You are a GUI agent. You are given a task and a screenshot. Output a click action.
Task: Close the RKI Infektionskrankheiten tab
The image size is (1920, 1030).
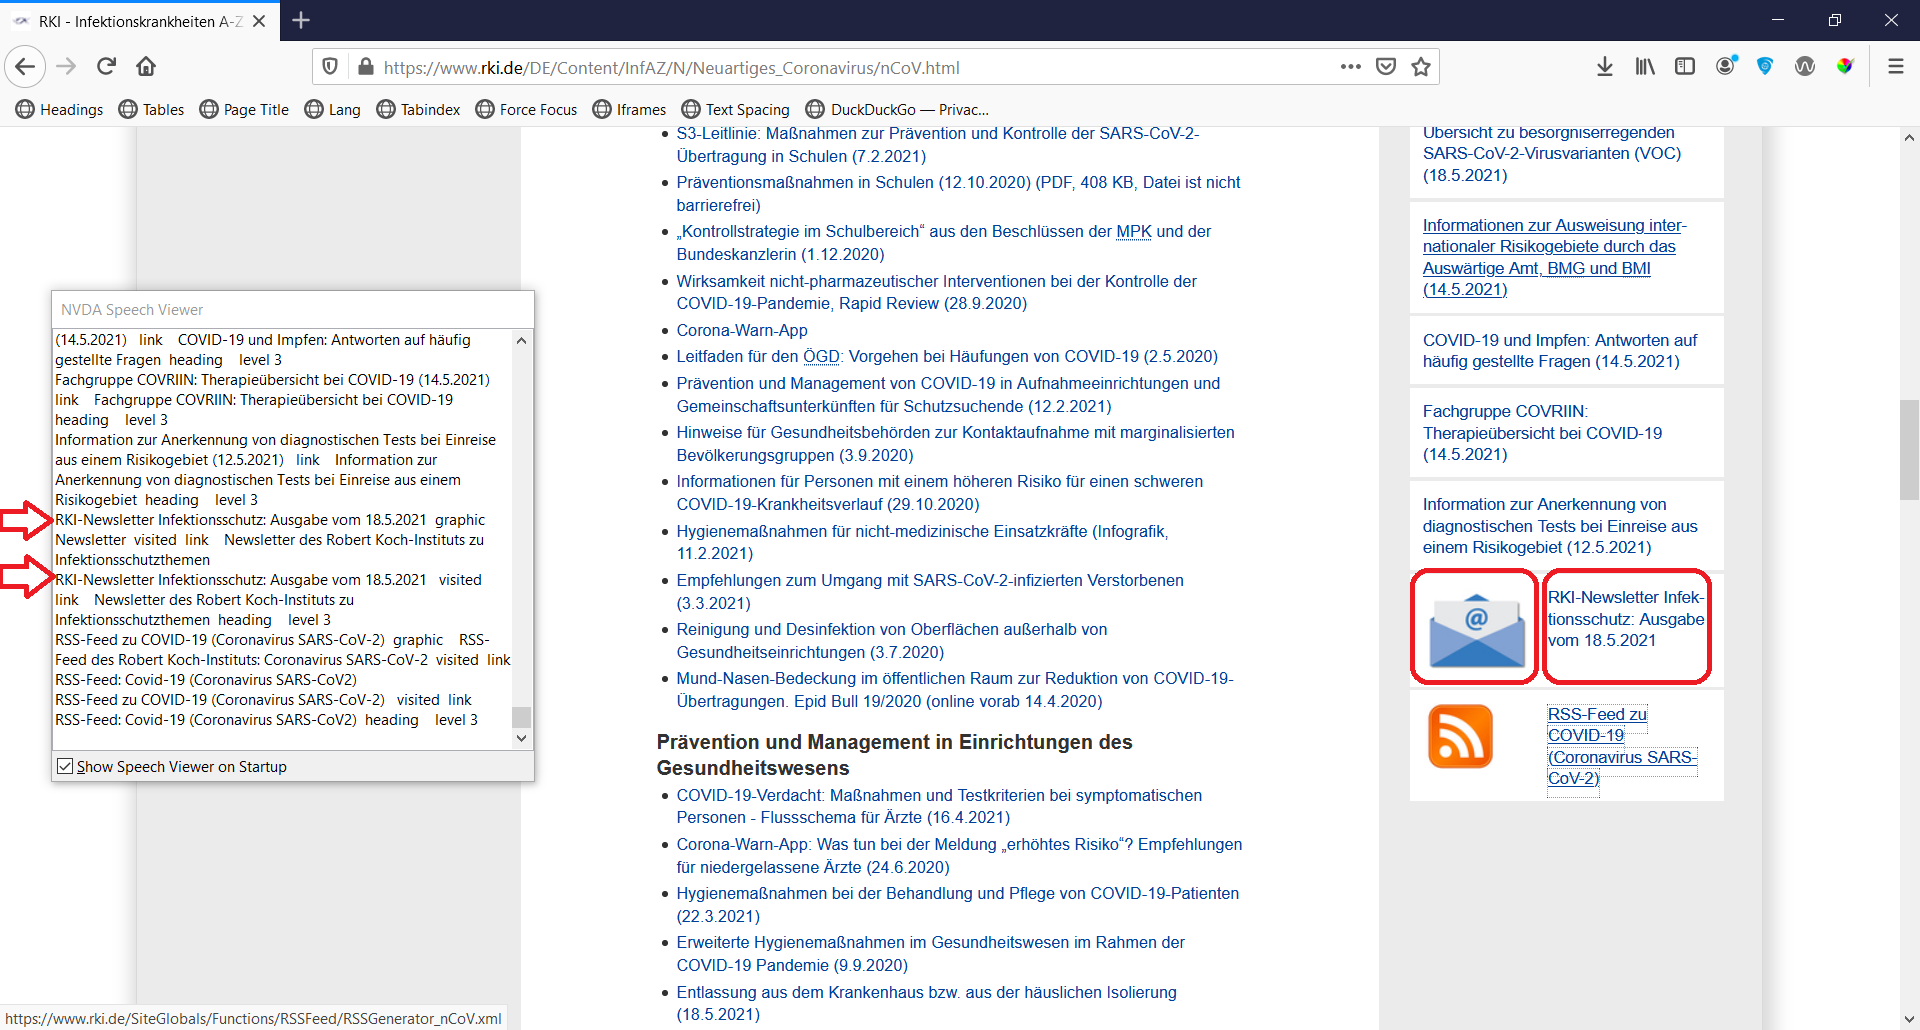(x=259, y=21)
